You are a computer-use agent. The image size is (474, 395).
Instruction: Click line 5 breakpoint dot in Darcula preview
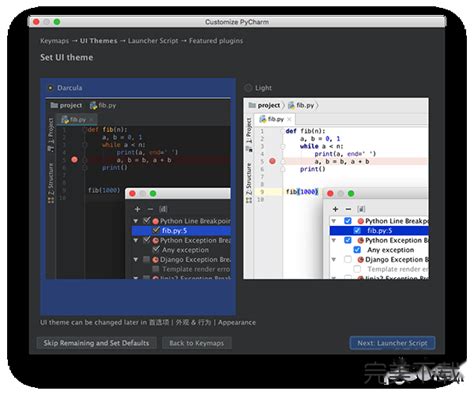(x=74, y=160)
